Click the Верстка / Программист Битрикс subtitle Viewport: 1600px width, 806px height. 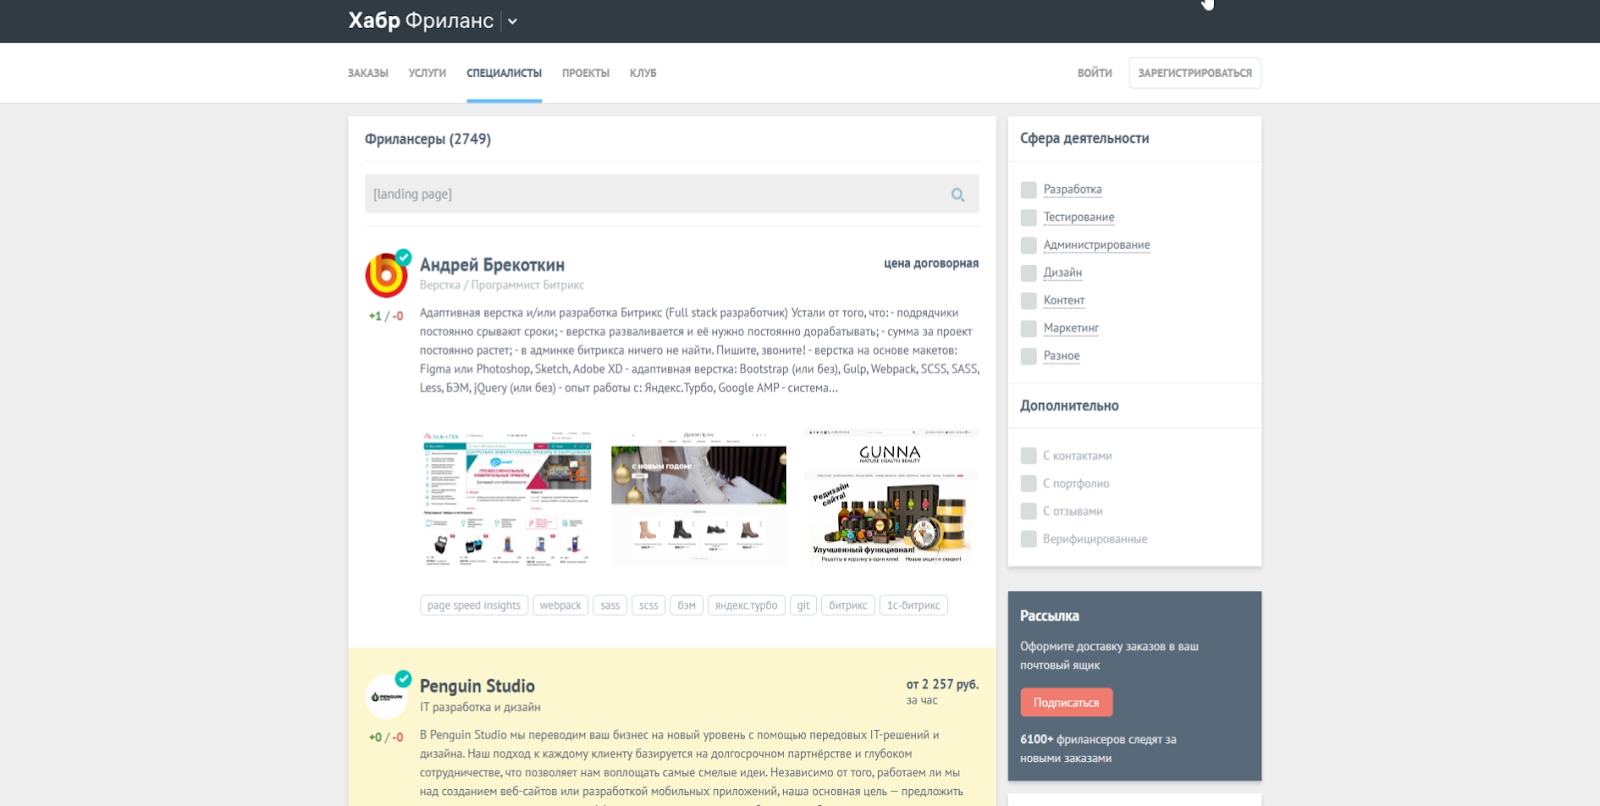(x=502, y=285)
